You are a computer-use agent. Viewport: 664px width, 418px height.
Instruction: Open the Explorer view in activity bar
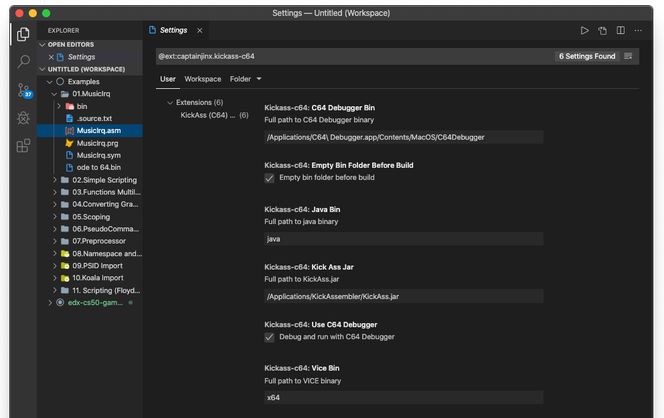(23, 34)
